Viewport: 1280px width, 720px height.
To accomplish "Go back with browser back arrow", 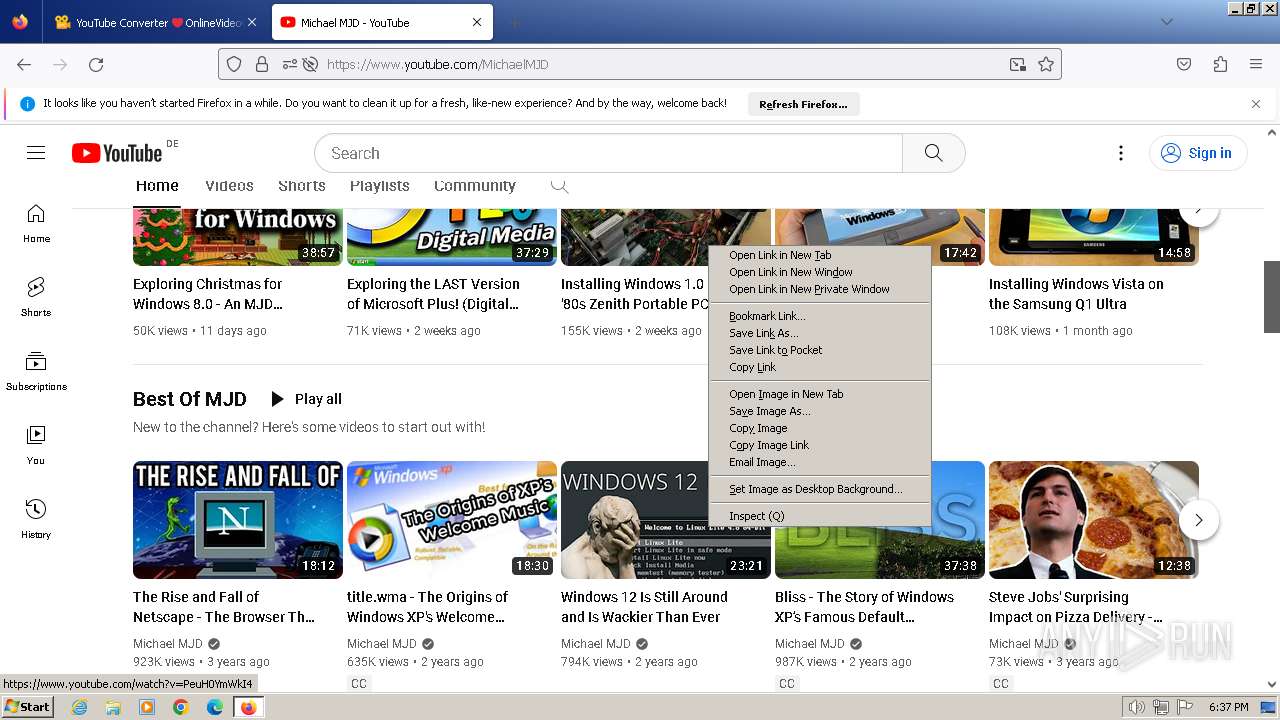I will tap(24, 64).
